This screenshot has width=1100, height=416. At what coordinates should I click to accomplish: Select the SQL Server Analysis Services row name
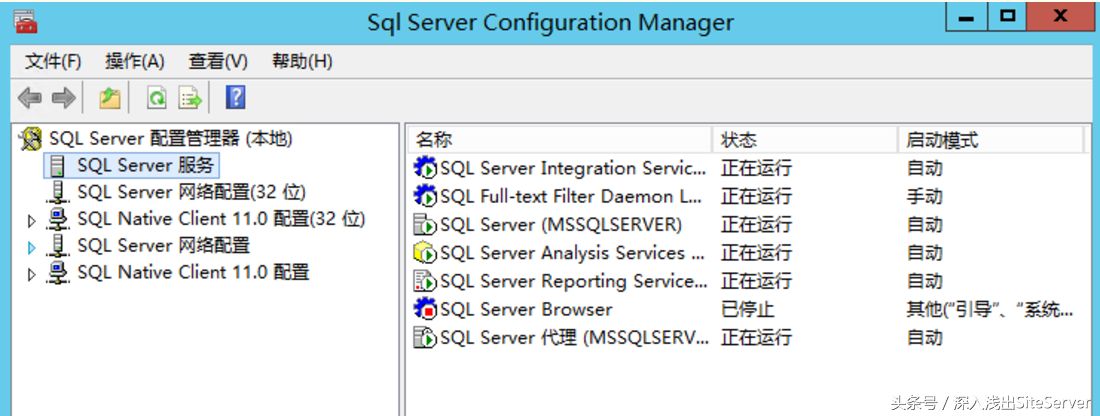572,253
